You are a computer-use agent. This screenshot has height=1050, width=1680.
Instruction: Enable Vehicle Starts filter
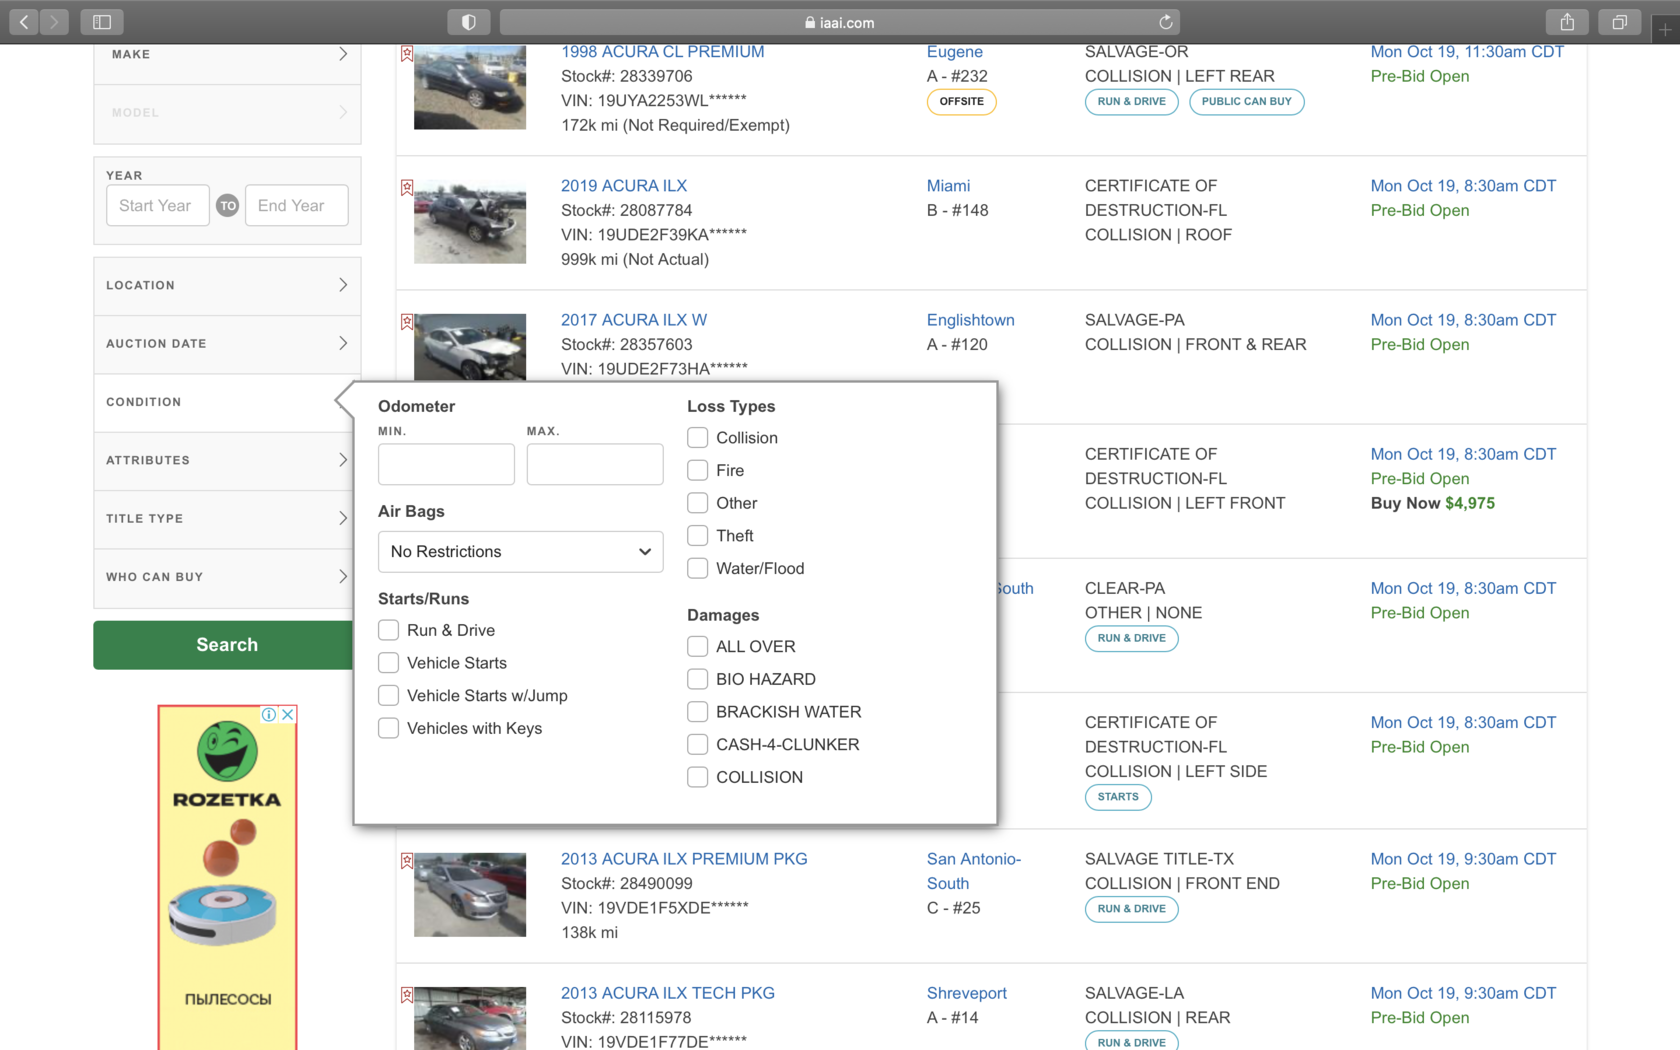click(x=389, y=663)
